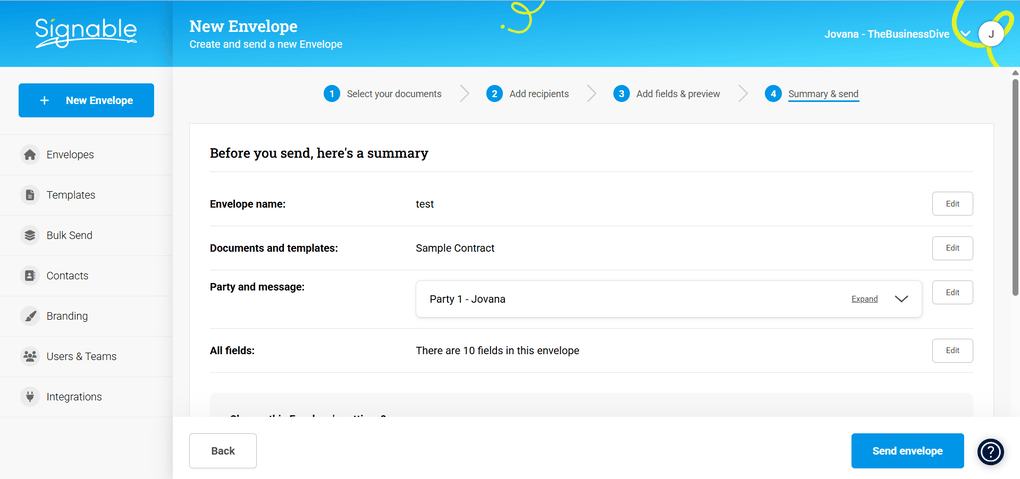Open the Templates menu item
1020x479 pixels.
coord(86,195)
